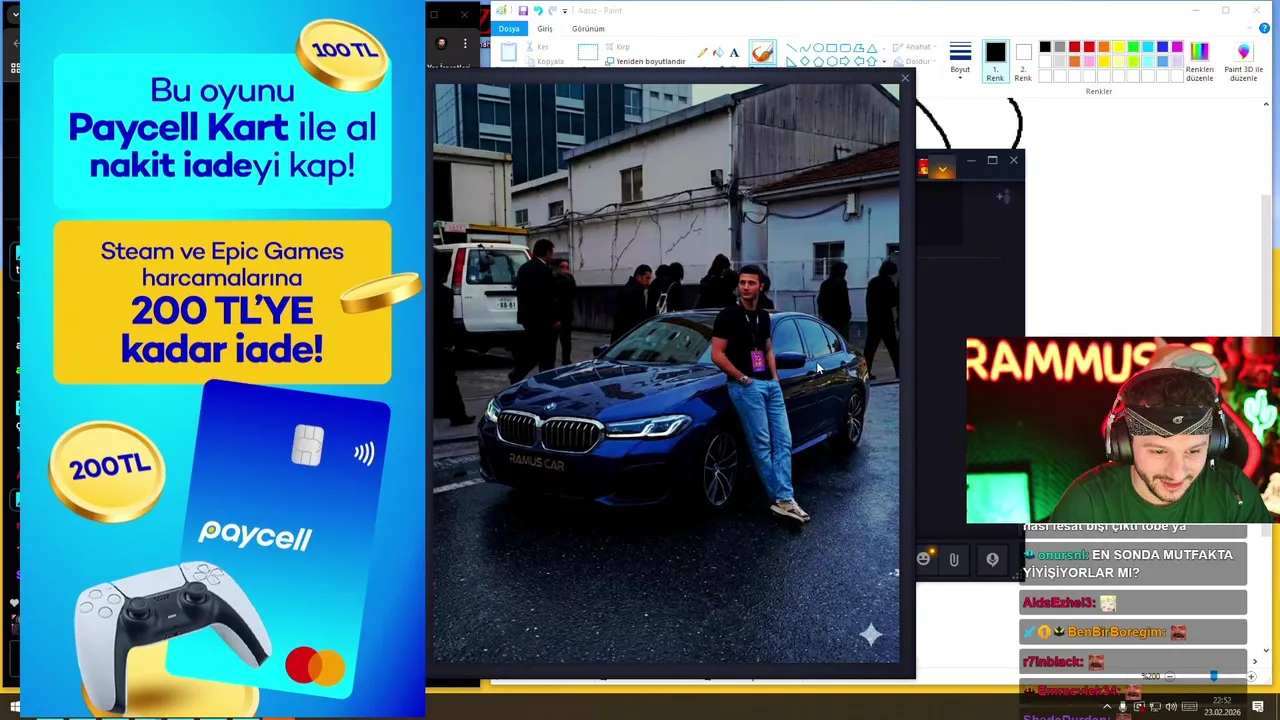Click Paint 3D ile düzenle button
This screenshot has height=720, width=1280.
click(1243, 62)
